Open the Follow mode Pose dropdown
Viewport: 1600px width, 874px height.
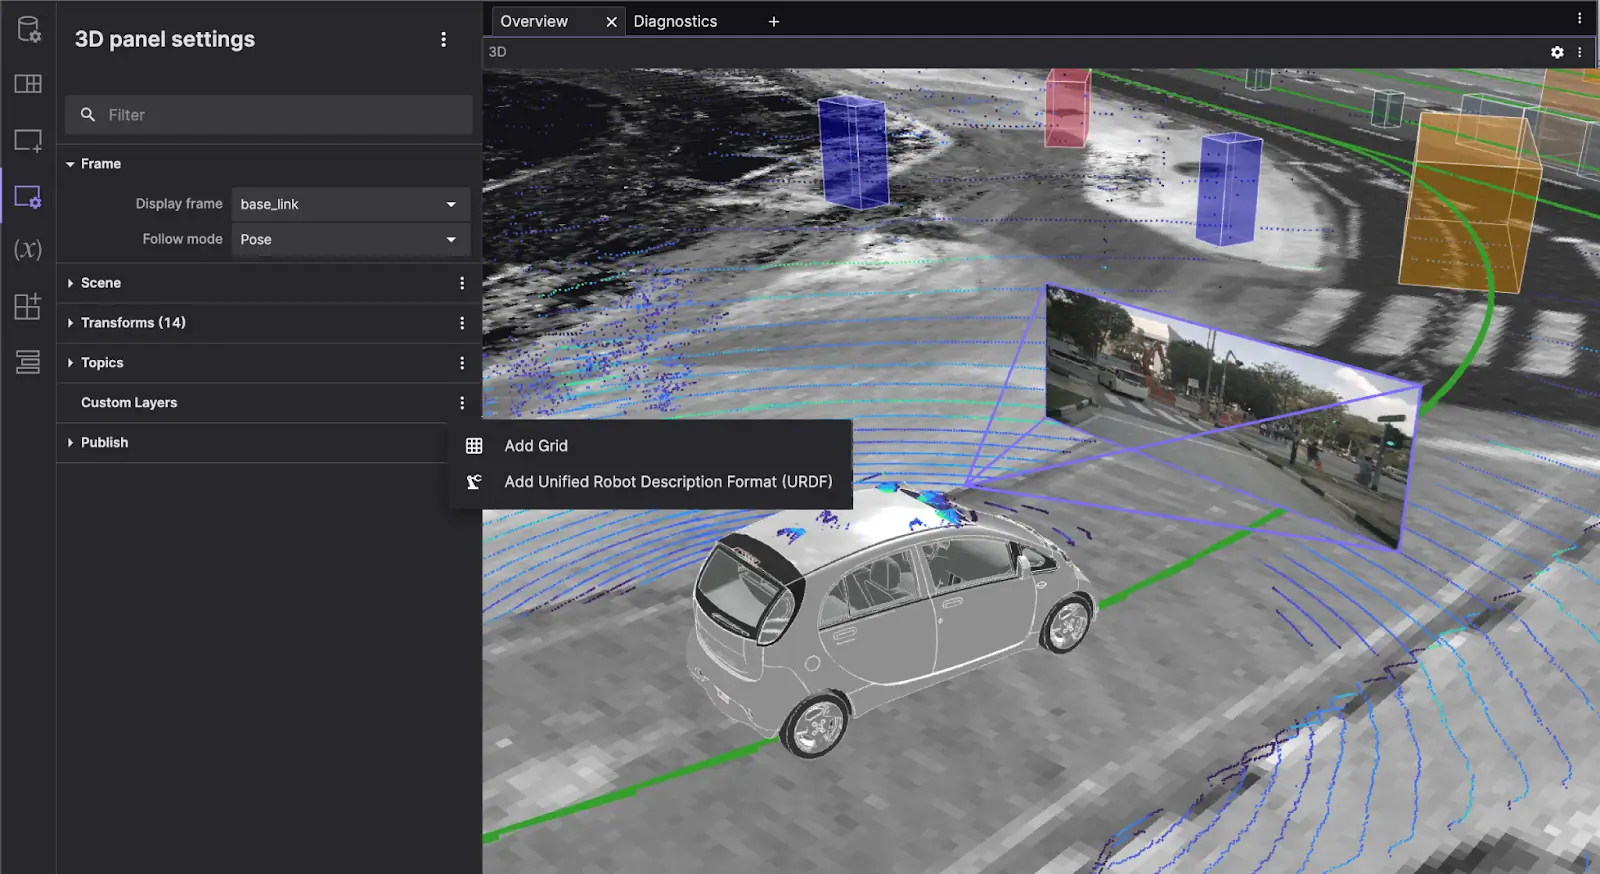click(351, 240)
